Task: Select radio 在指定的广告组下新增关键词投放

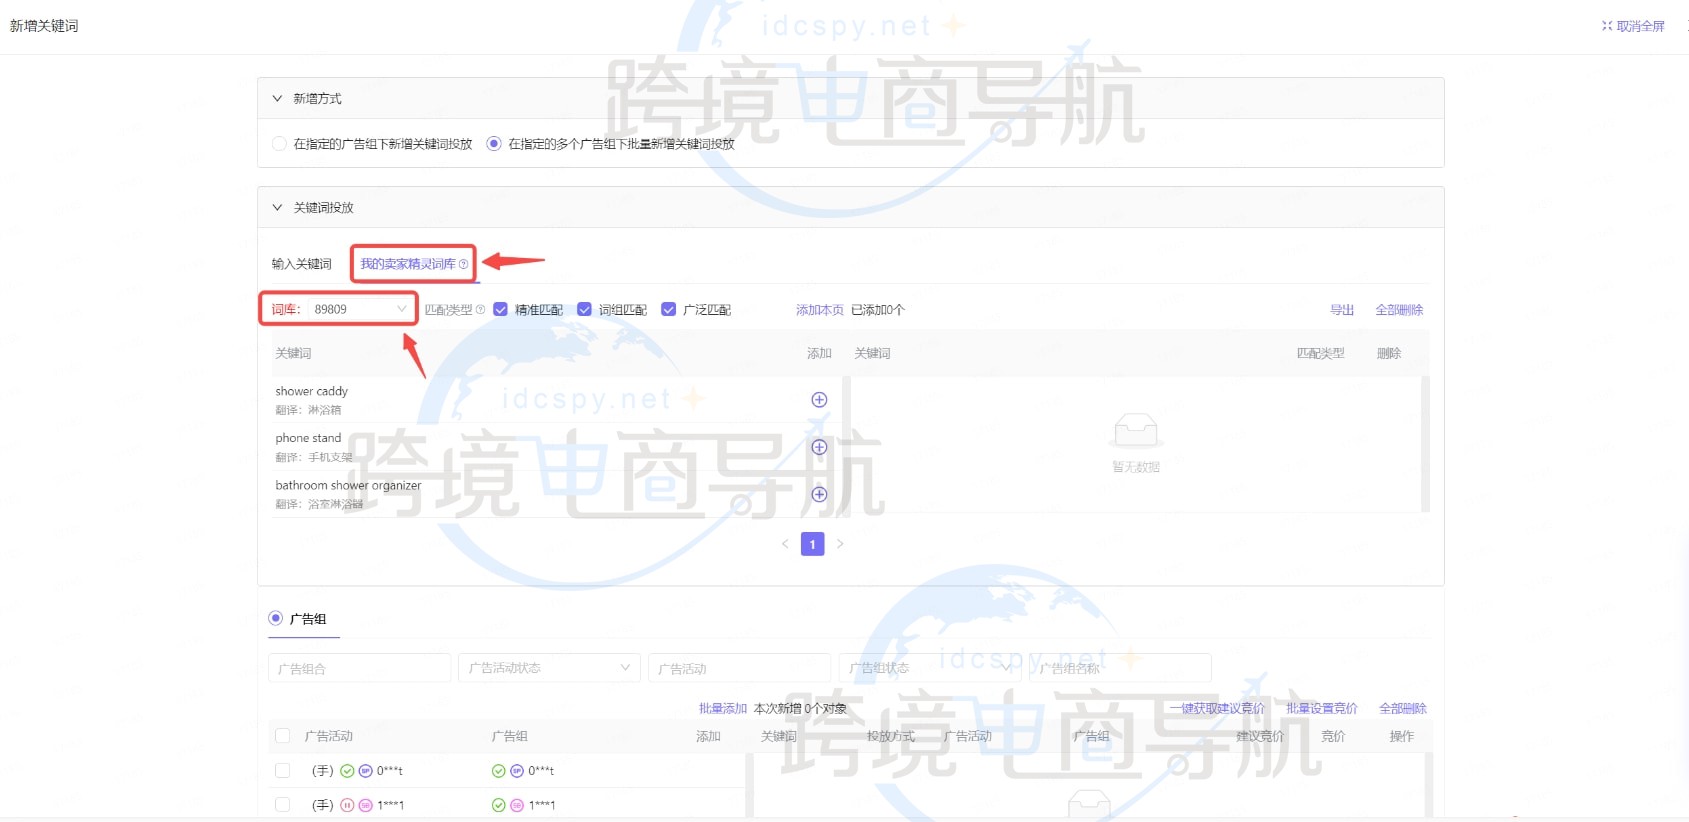Action: 279,144
